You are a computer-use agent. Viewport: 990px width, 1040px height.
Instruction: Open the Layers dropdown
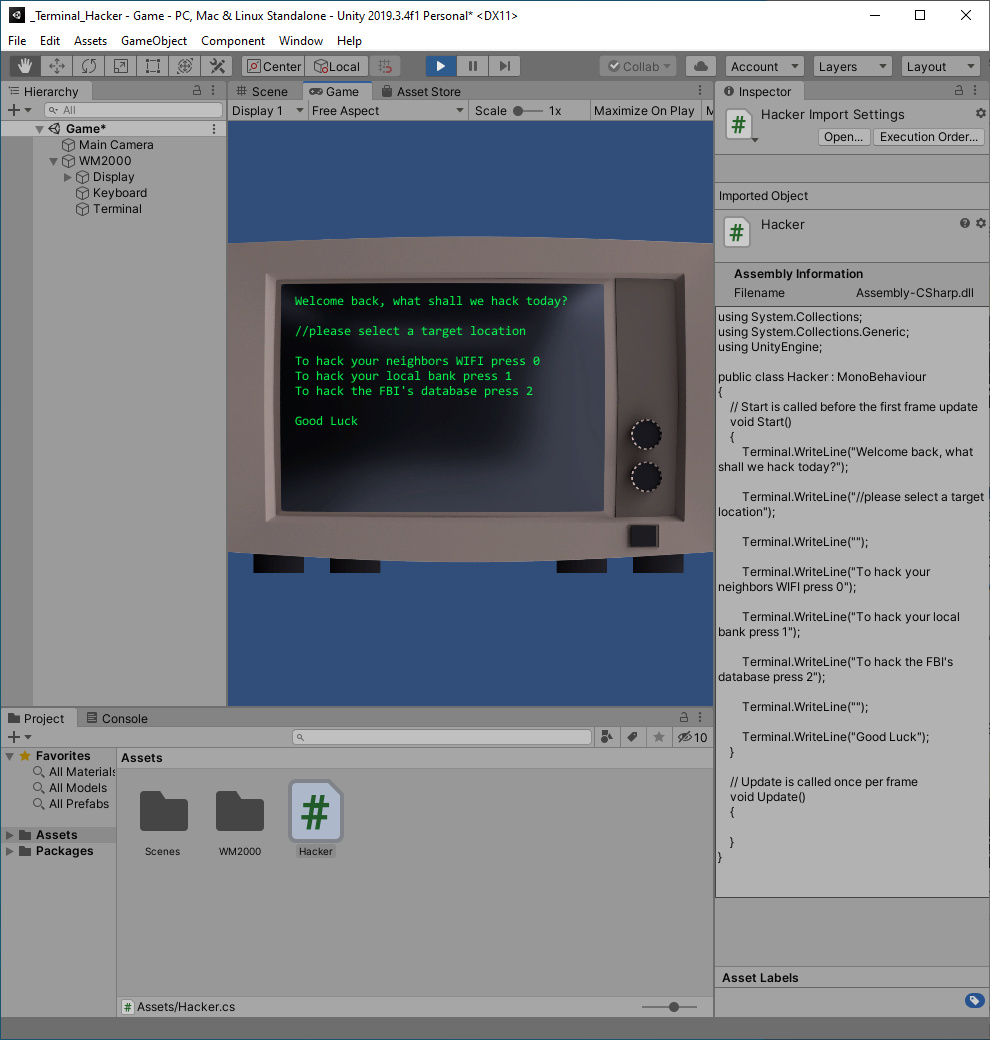pos(851,66)
